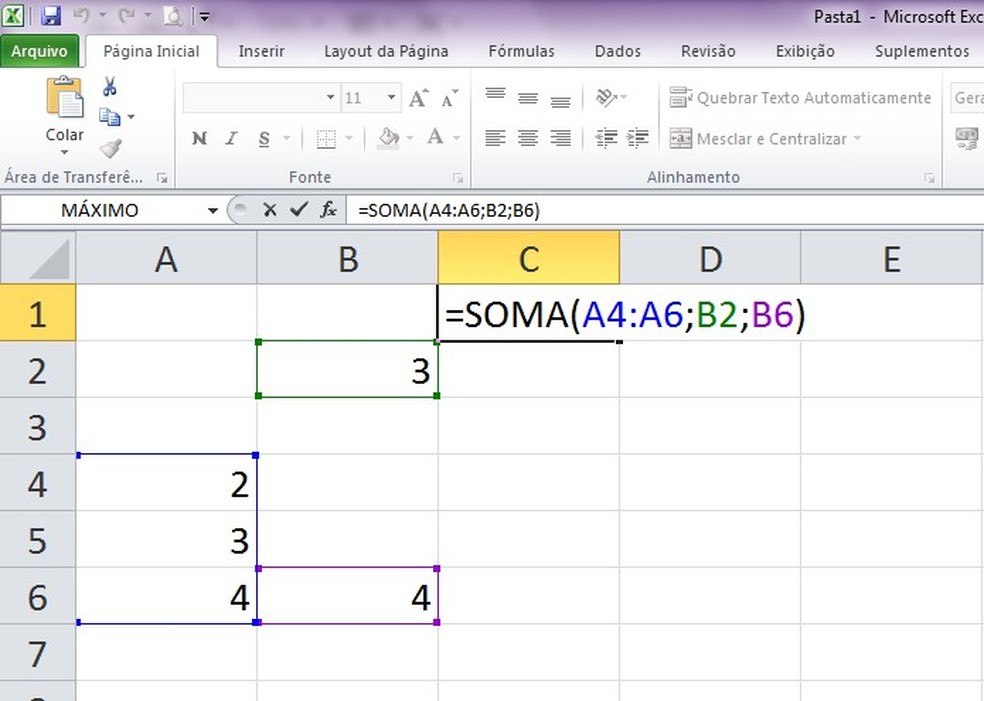Switch to the Exibição tab

(x=805, y=51)
